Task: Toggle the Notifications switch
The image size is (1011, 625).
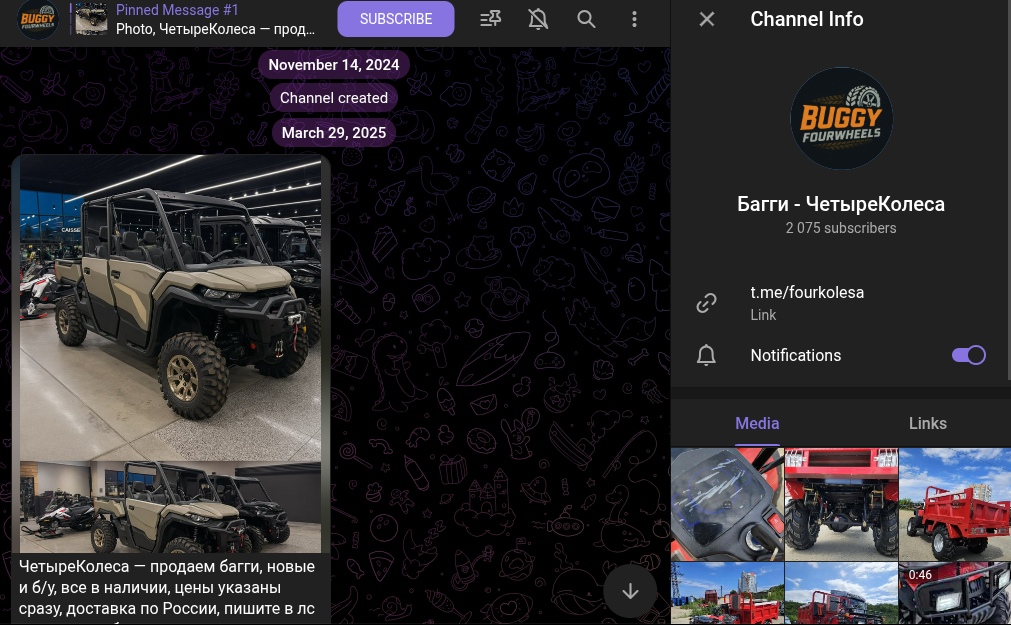Action: 968,355
